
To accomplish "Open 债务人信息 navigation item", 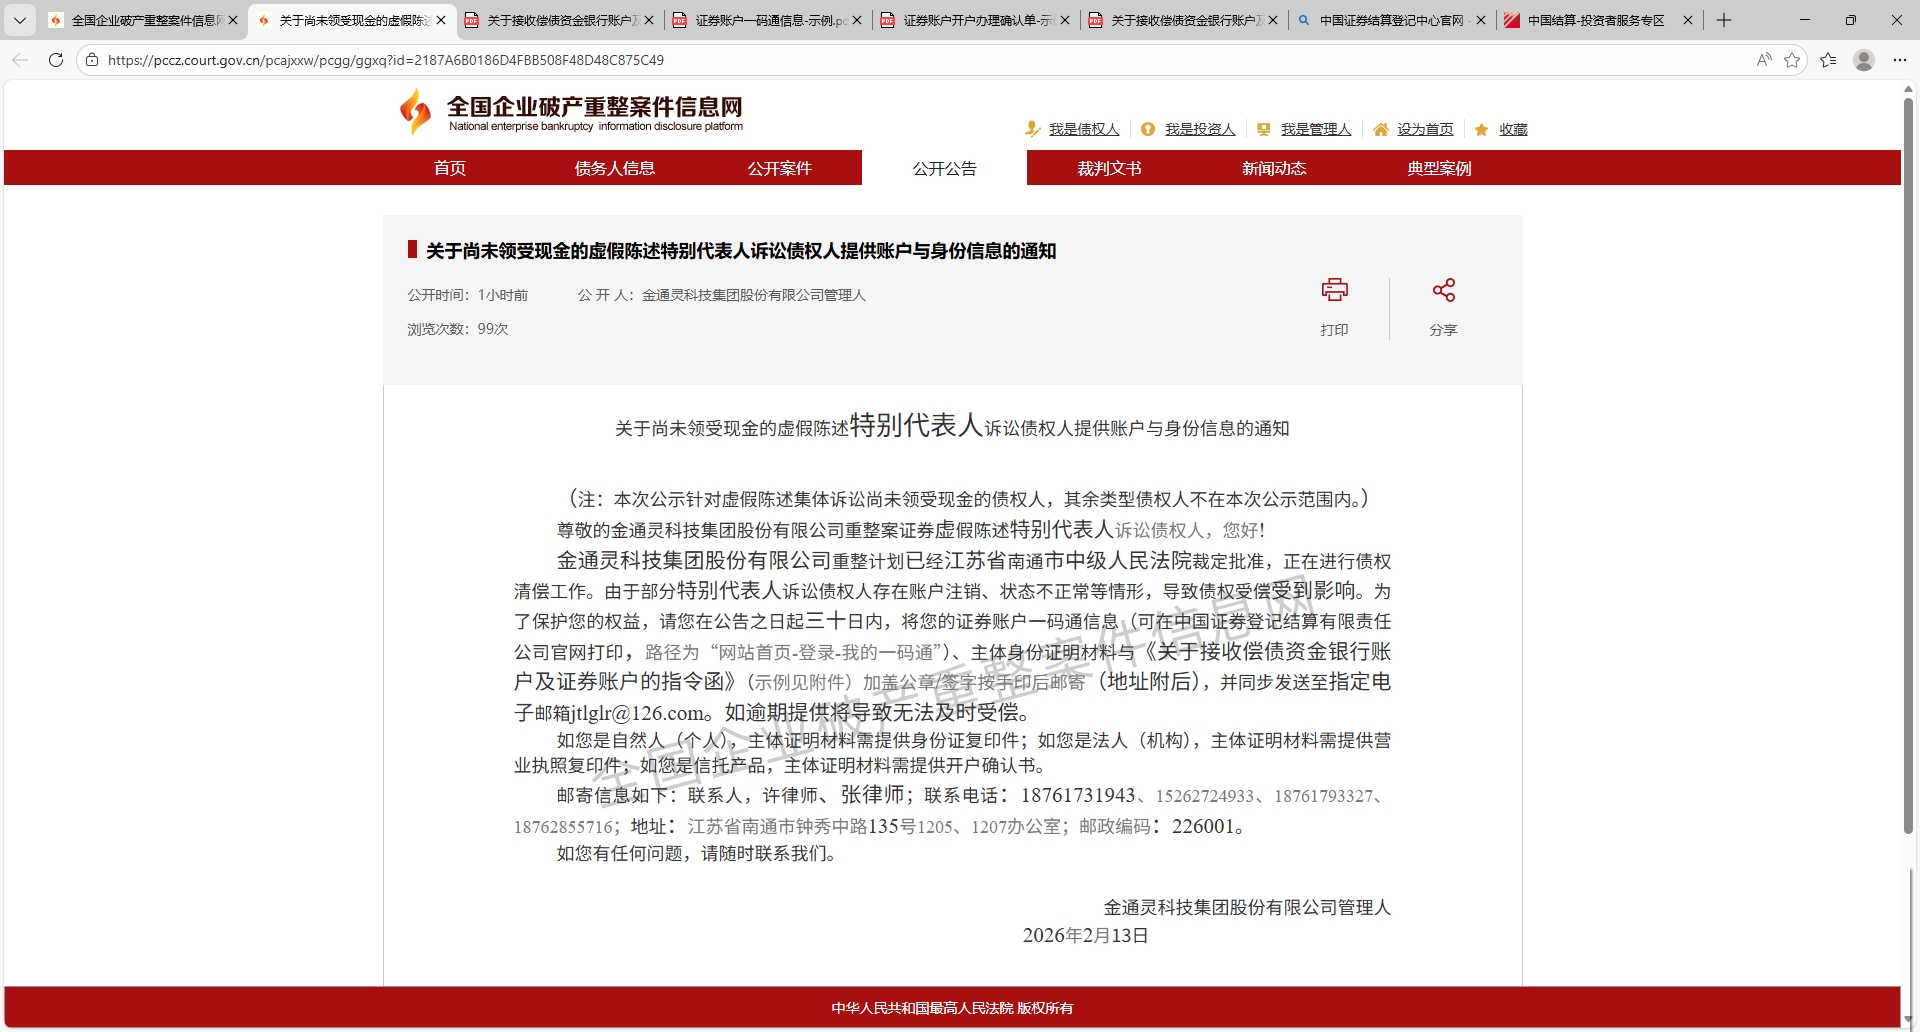I will tap(614, 168).
